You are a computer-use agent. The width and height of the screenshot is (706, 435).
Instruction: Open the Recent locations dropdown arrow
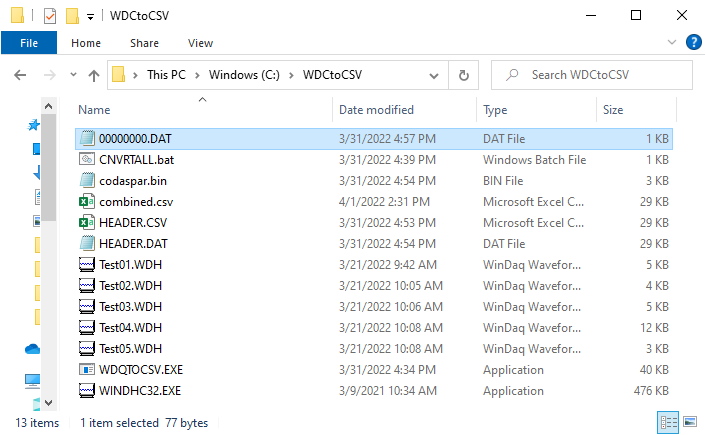point(73,75)
